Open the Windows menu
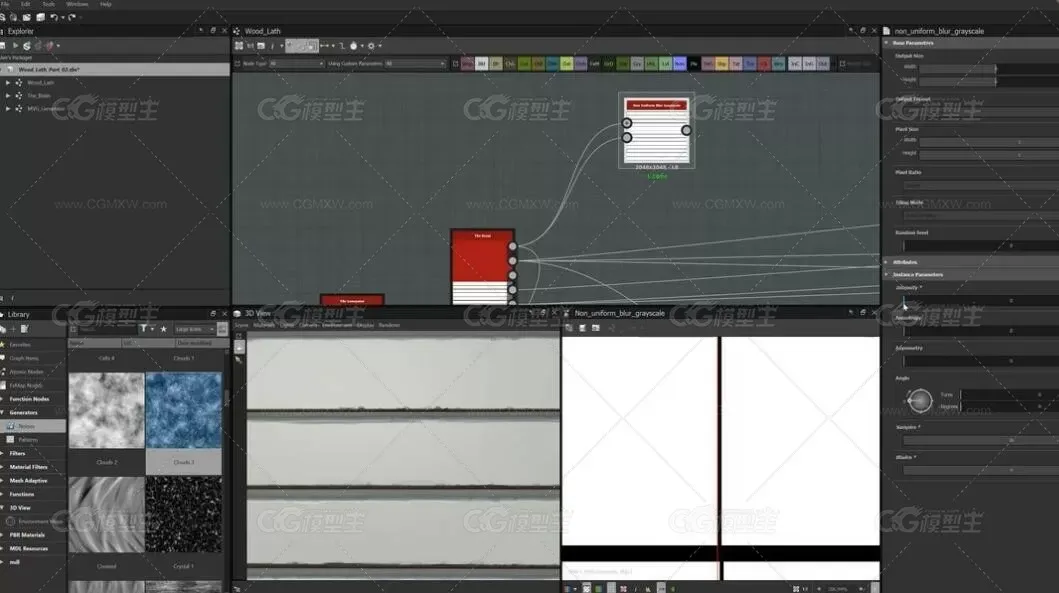This screenshot has width=1059, height=593. [x=77, y=4]
